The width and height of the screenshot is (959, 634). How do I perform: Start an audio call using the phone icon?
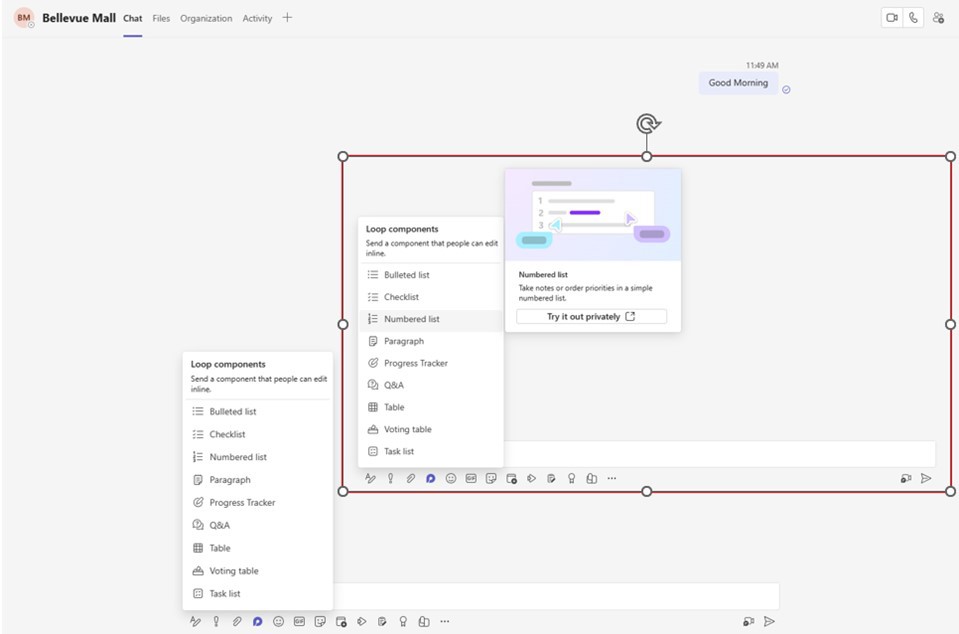pos(913,18)
